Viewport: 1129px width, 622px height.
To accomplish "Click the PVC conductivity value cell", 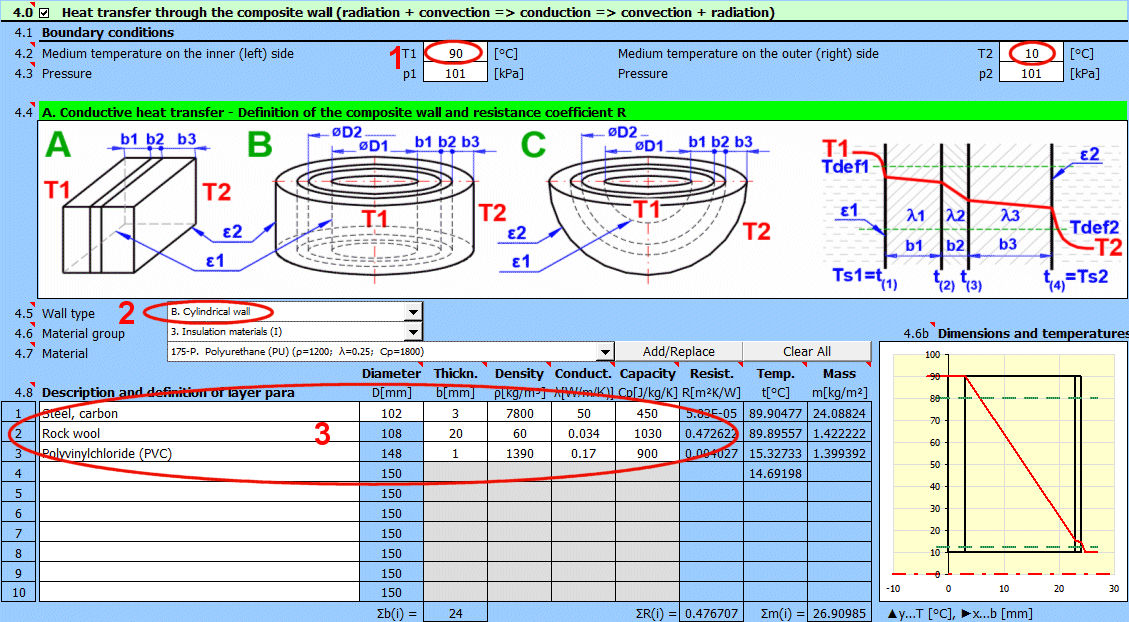I will coord(583,454).
